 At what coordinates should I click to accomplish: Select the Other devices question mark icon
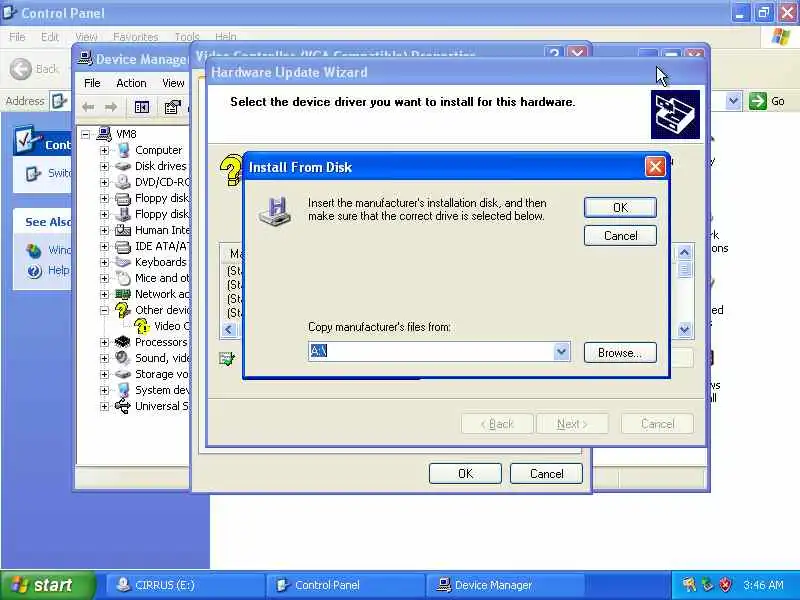(122, 310)
